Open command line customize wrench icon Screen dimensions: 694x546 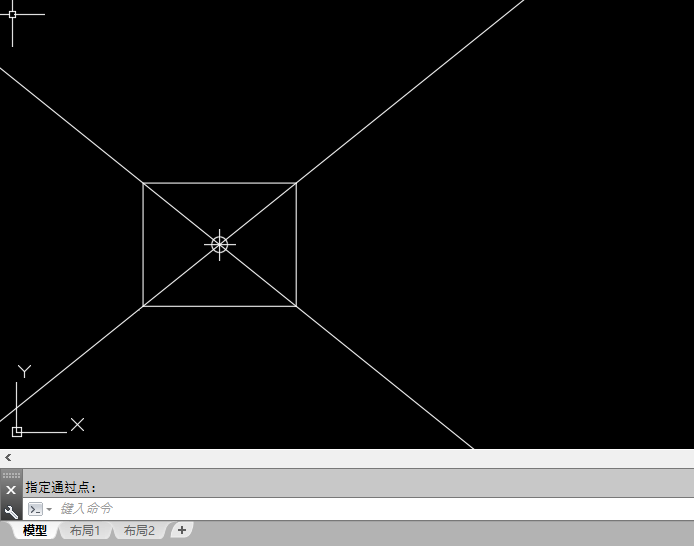click(x=11, y=512)
